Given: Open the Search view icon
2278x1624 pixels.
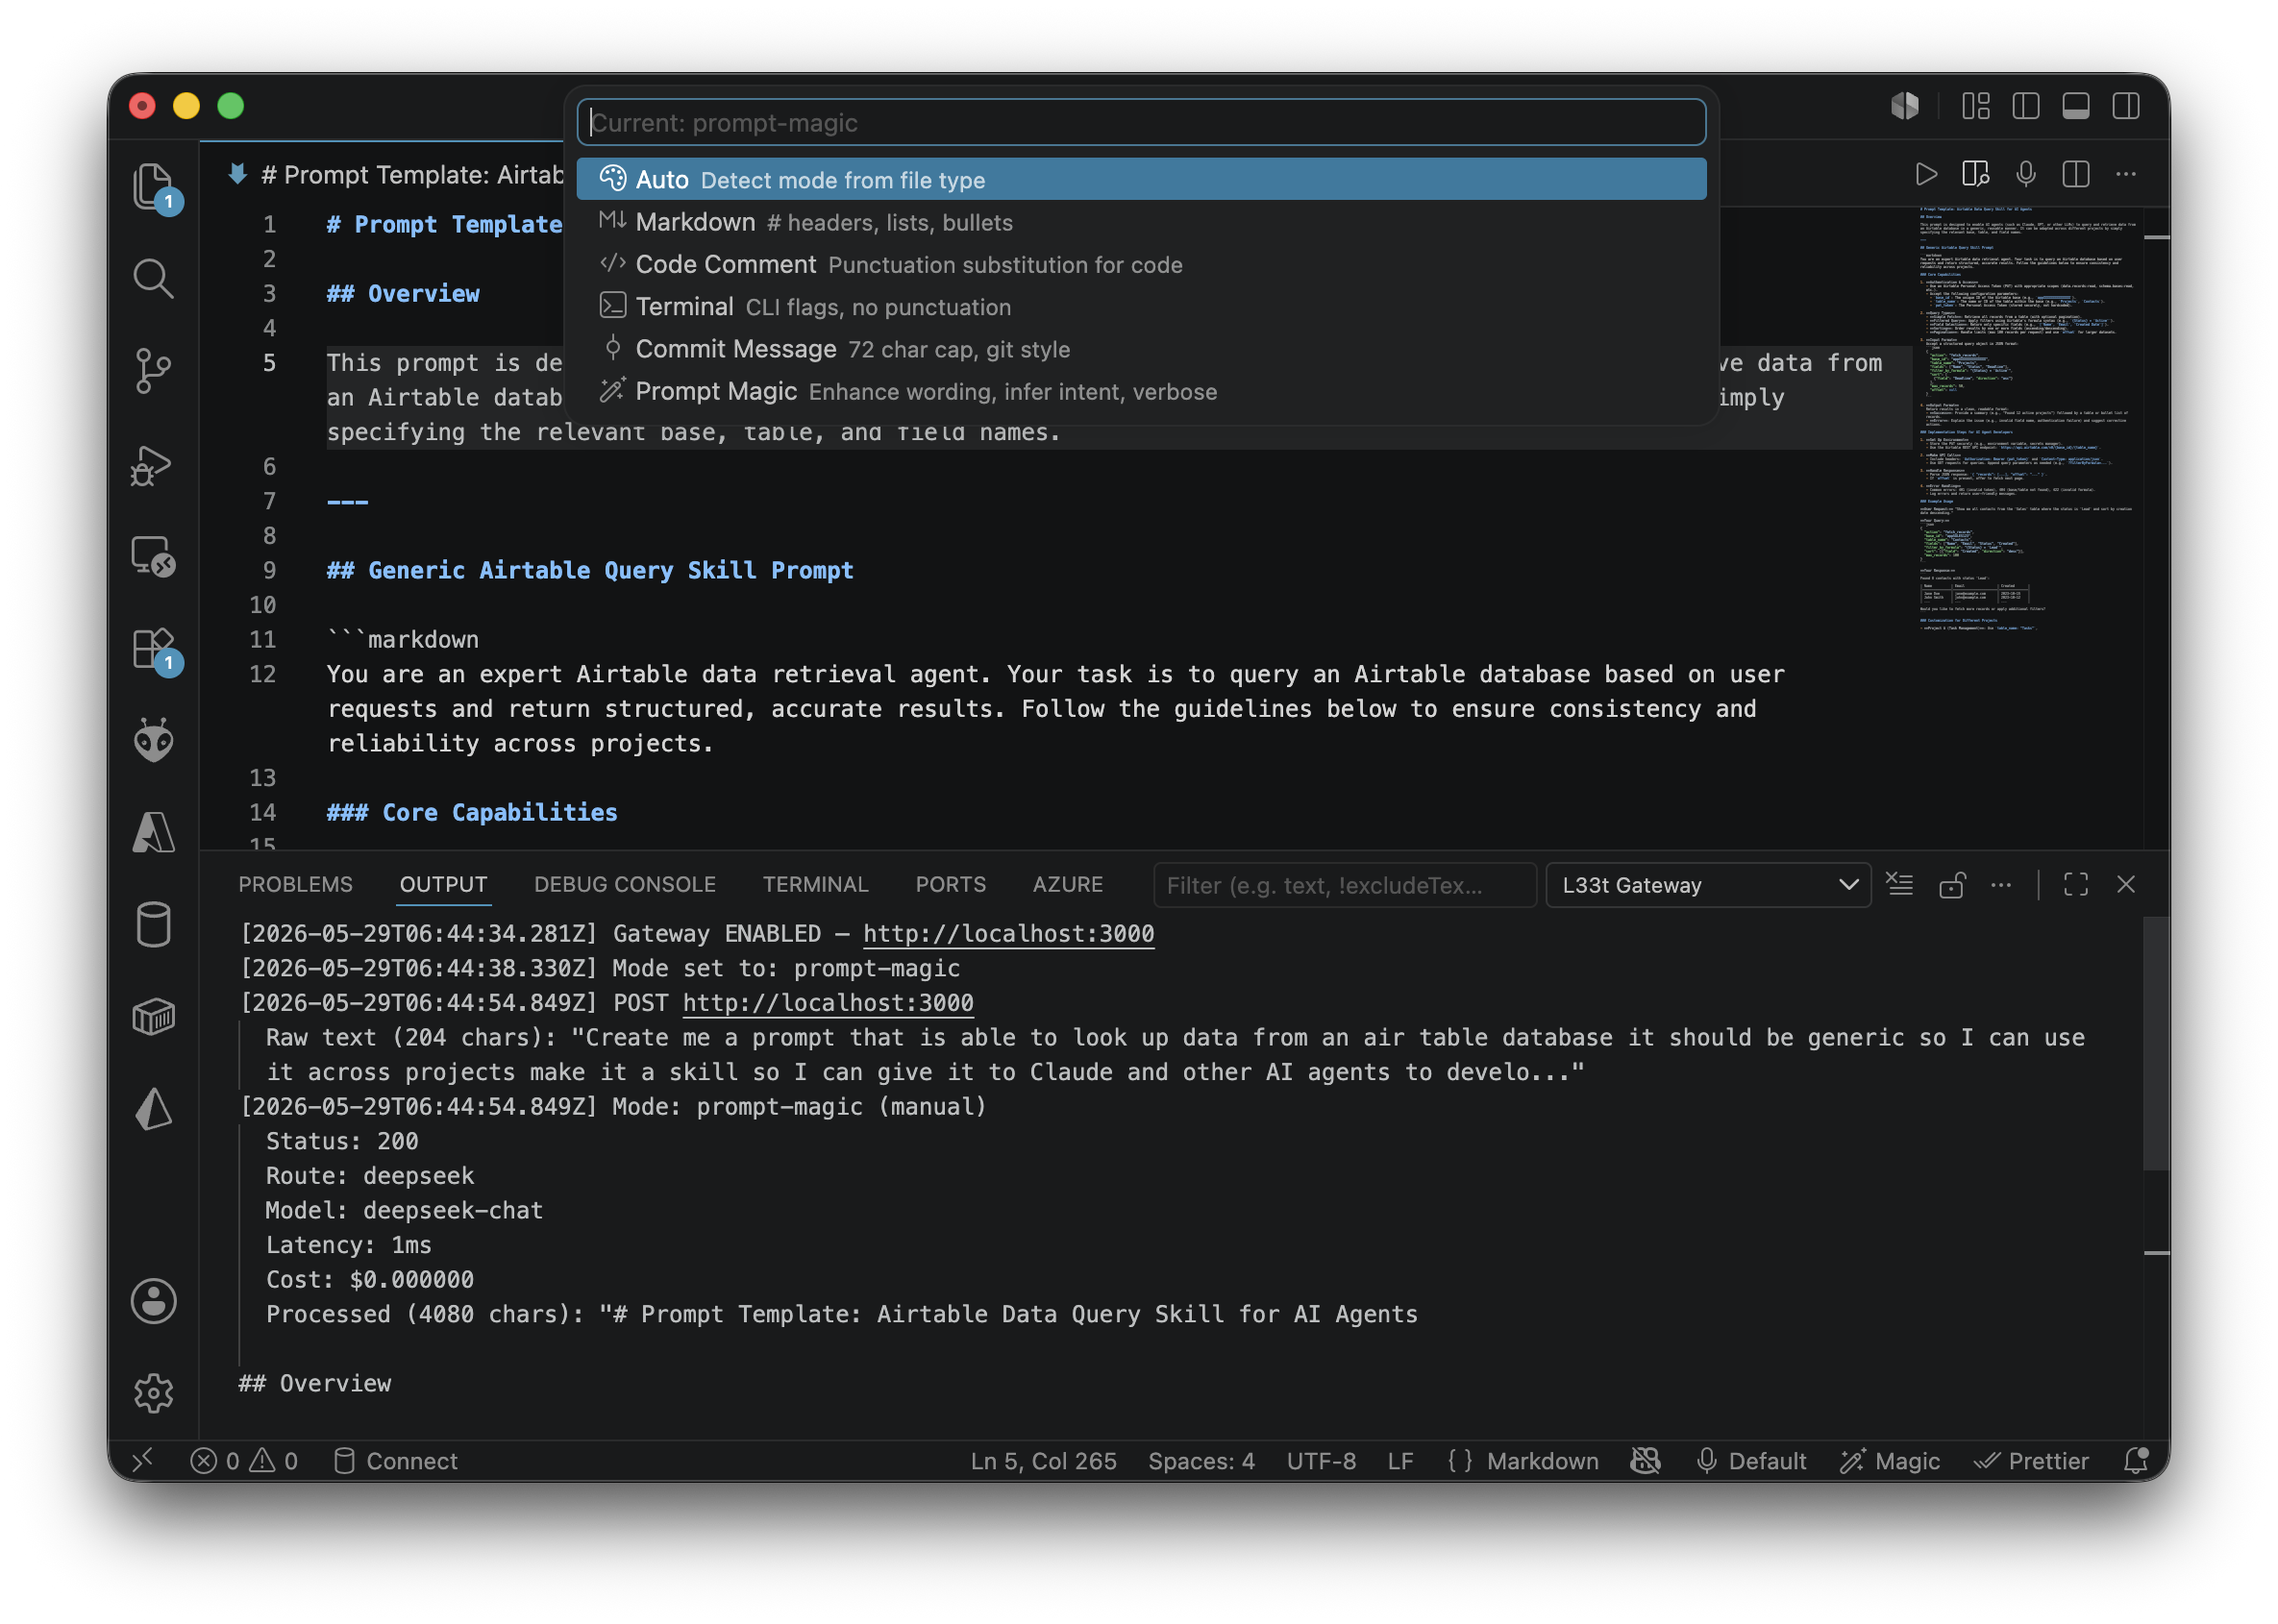Looking at the screenshot, I should pos(153,279).
